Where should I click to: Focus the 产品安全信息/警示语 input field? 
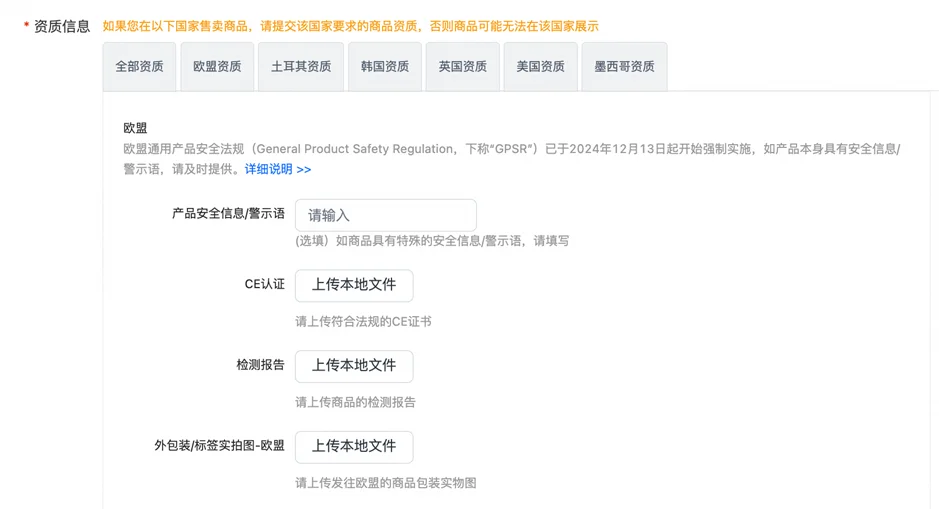(385, 215)
